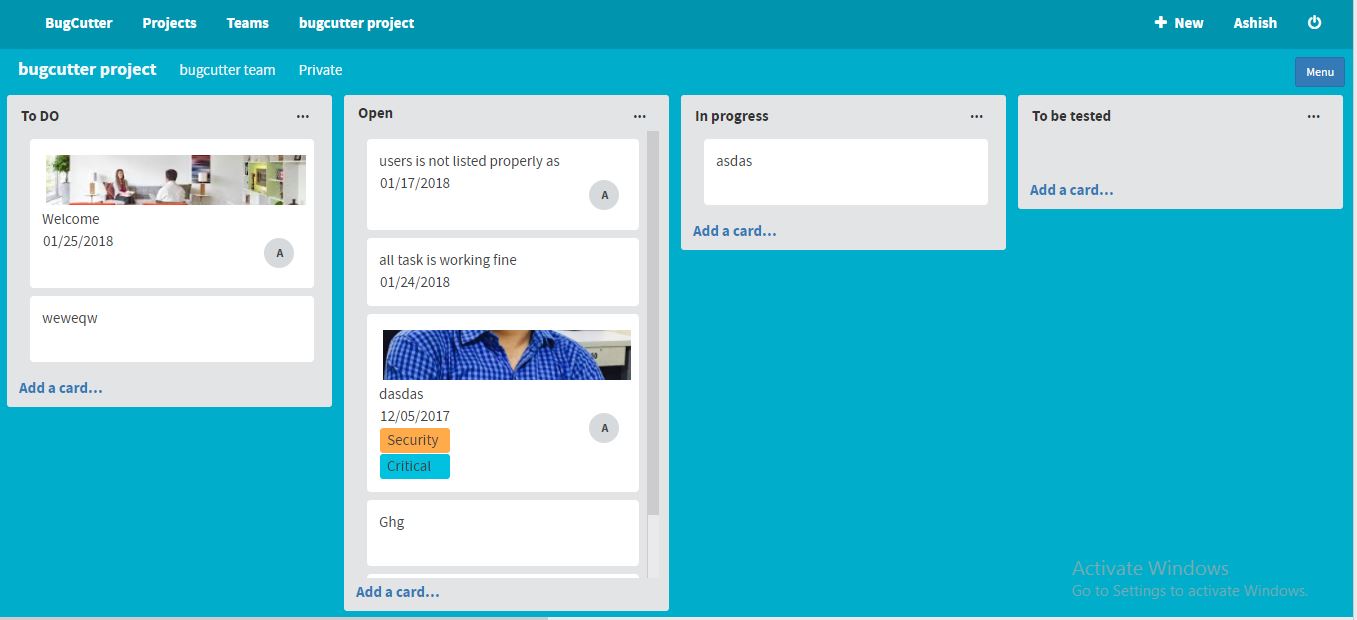Viewport: 1357px width, 620px height.
Task: Add a card to the Open list
Action: 398,592
